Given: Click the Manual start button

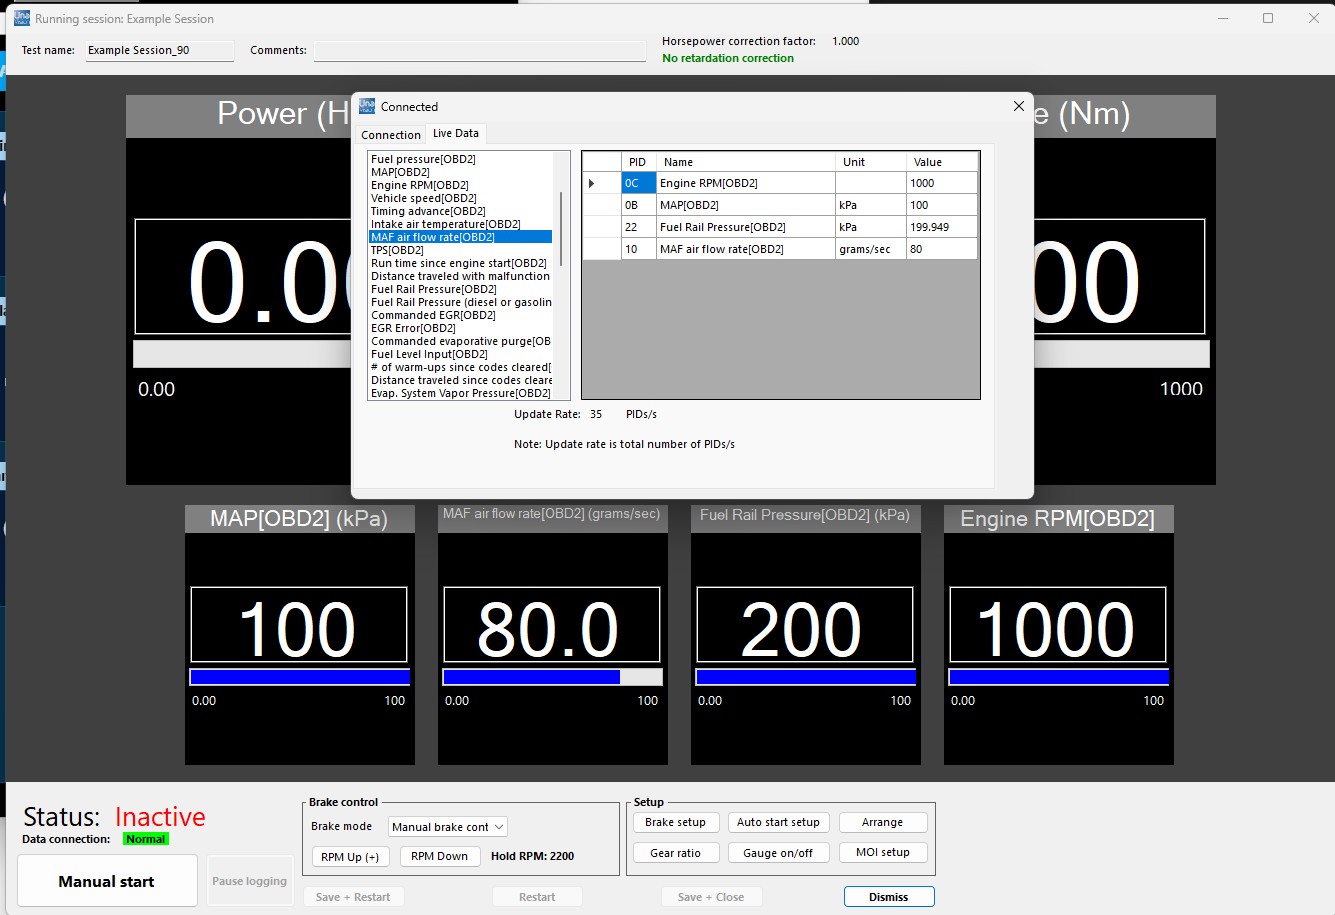Looking at the screenshot, I should click(106, 881).
